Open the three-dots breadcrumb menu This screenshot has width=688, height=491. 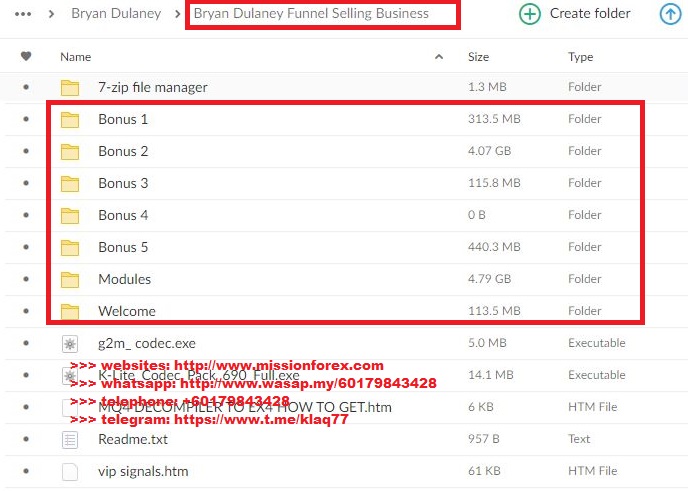pos(23,14)
